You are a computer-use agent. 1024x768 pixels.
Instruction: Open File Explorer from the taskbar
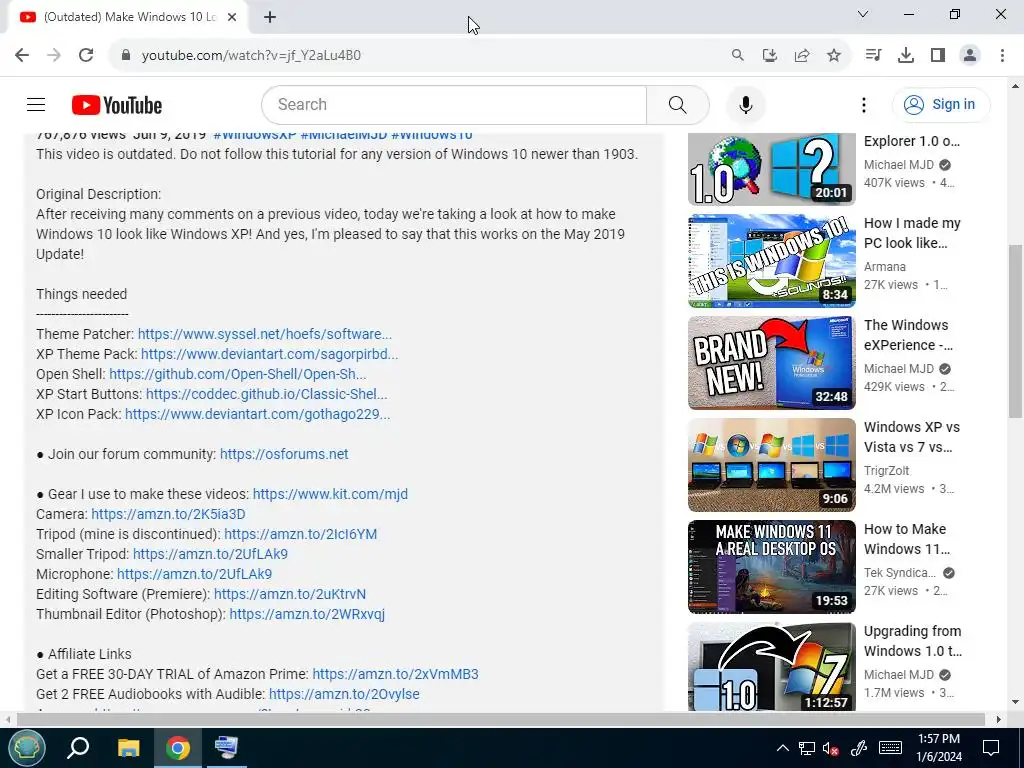pyautogui.click(x=128, y=748)
